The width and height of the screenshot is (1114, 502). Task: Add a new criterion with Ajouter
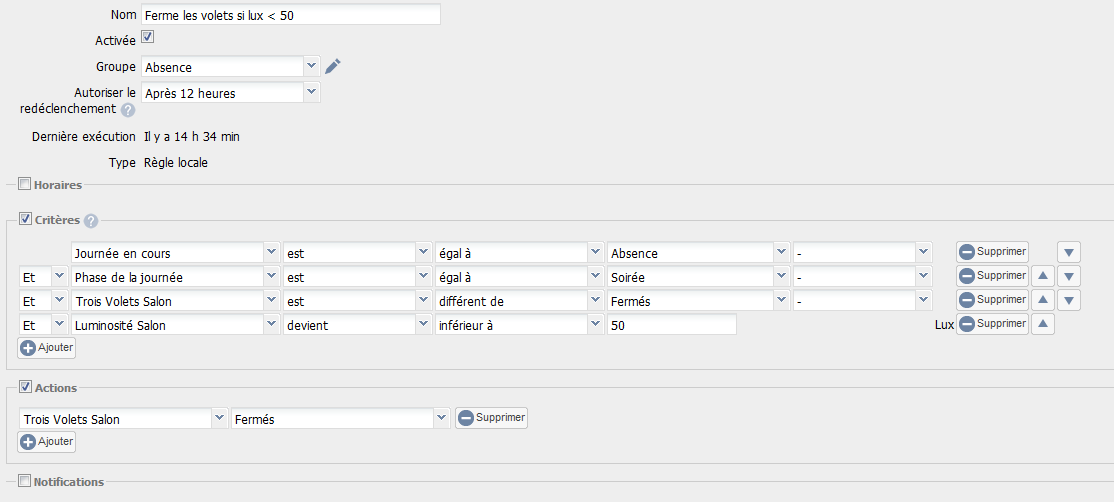click(46, 348)
